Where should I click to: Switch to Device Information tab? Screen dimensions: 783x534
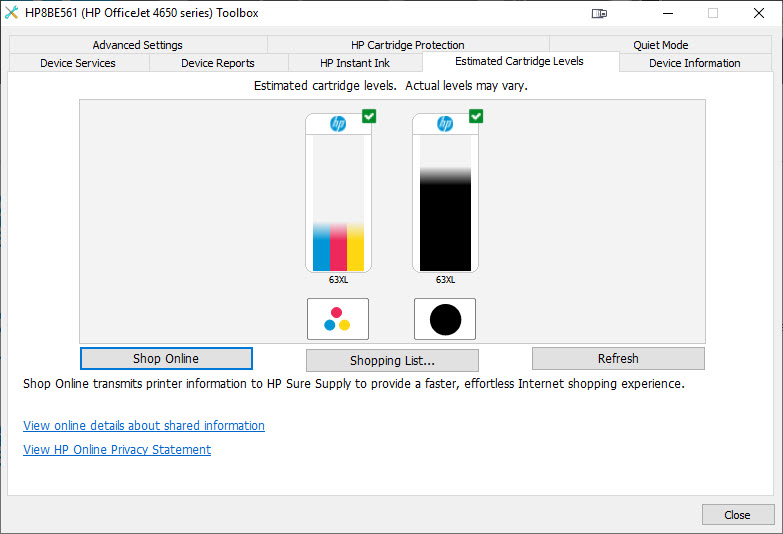pyautogui.click(x=695, y=63)
